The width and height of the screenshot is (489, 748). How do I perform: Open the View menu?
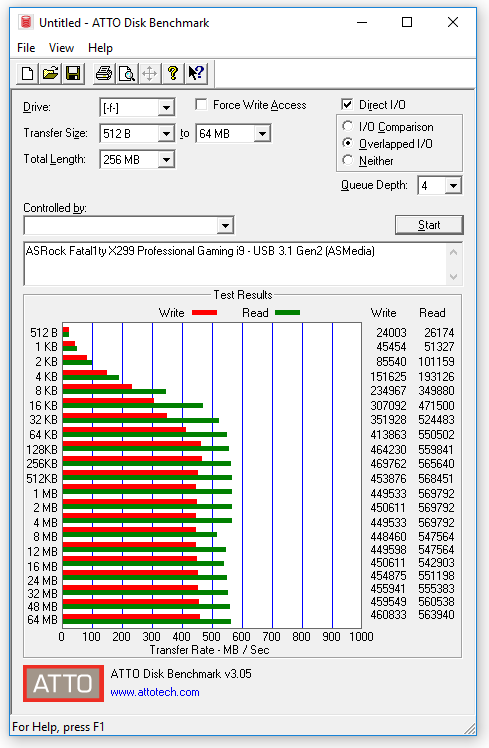pyautogui.click(x=61, y=48)
